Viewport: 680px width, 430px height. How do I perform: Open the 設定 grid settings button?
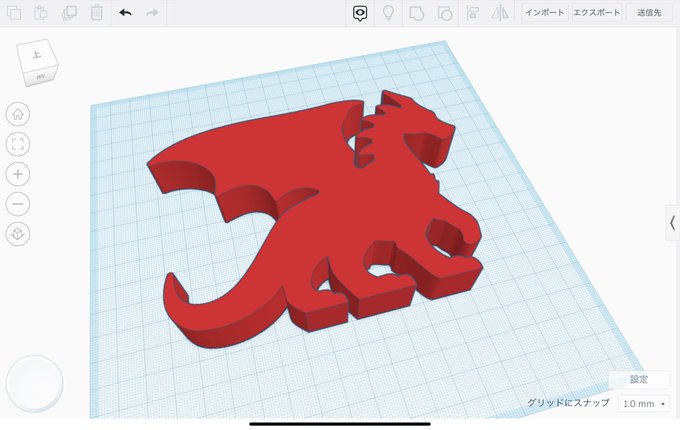(639, 379)
